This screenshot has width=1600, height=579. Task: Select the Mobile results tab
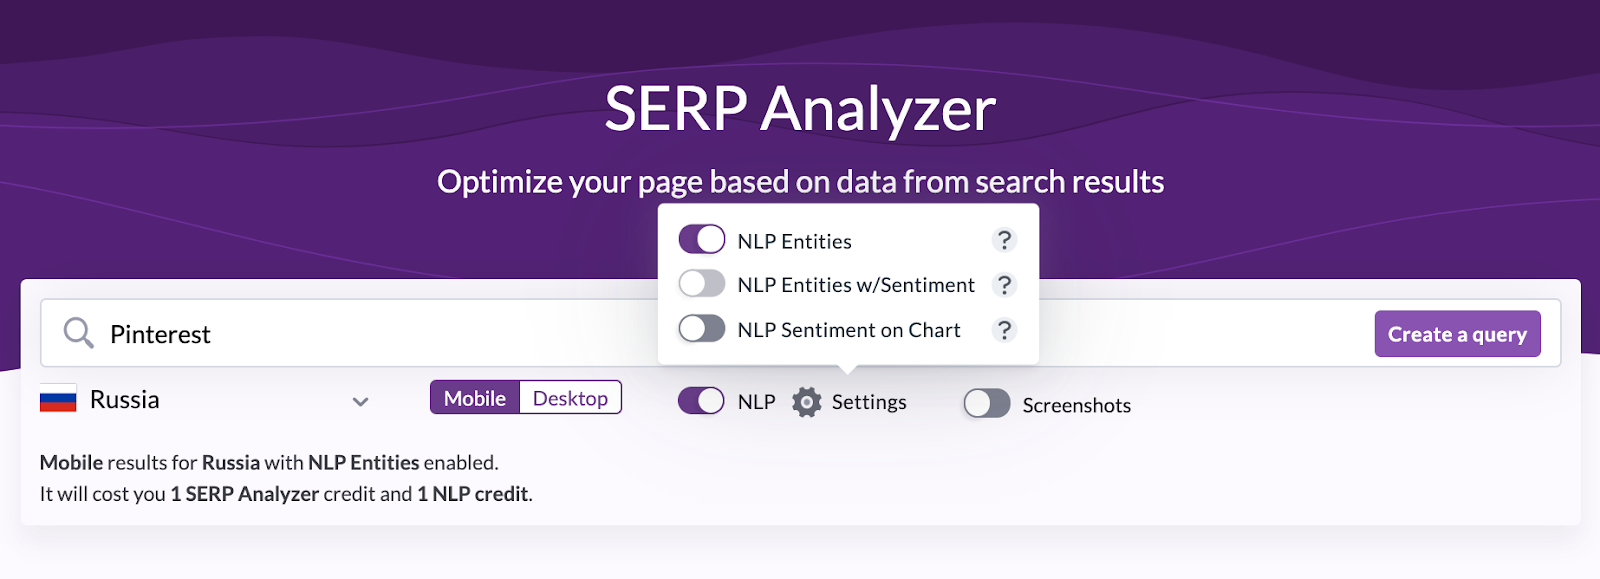coord(475,398)
